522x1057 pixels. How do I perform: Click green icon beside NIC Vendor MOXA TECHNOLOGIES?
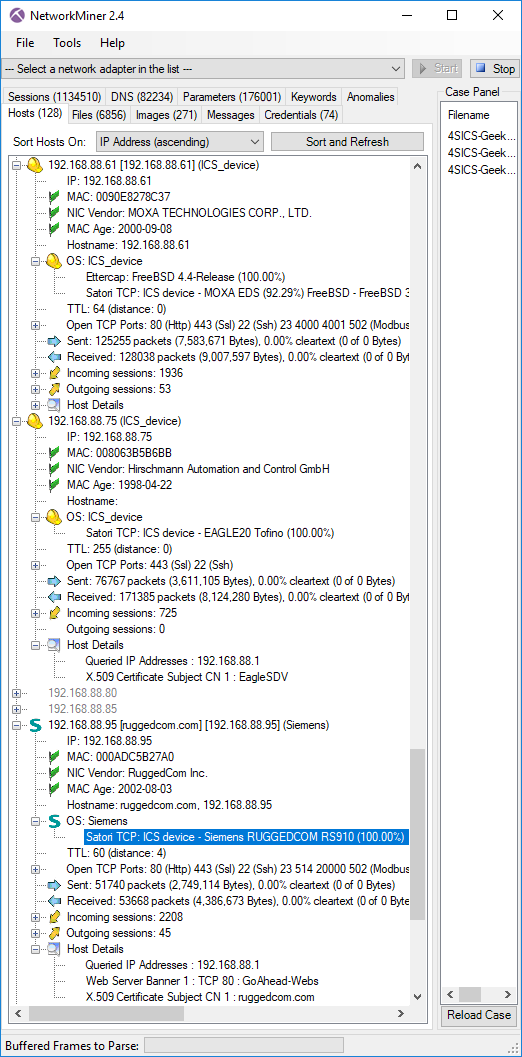click(x=55, y=213)
